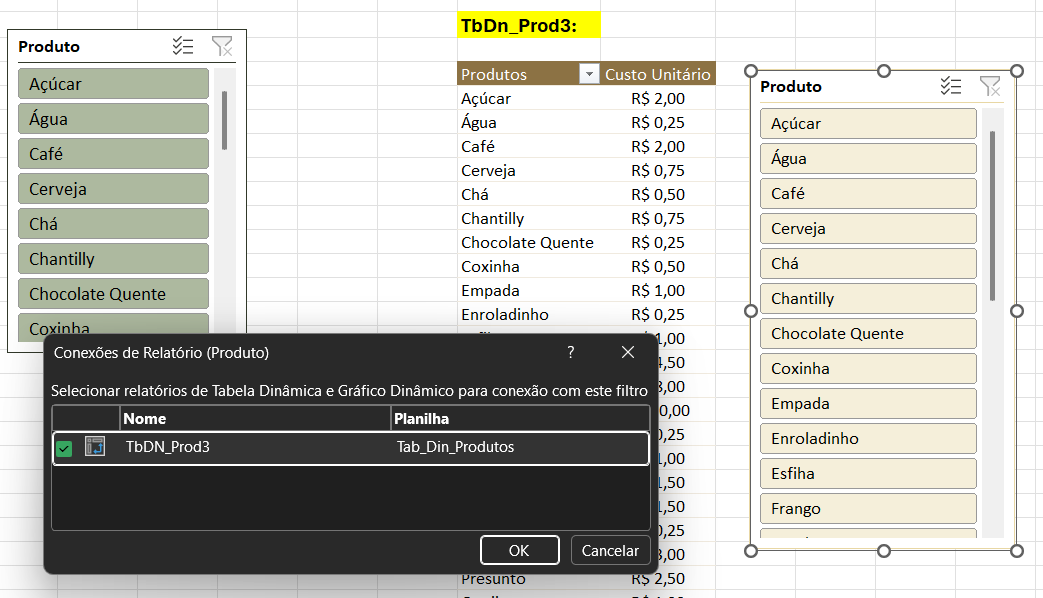Click the Produto title of the green slicer
1043x598 pixels.
[49, 47]
